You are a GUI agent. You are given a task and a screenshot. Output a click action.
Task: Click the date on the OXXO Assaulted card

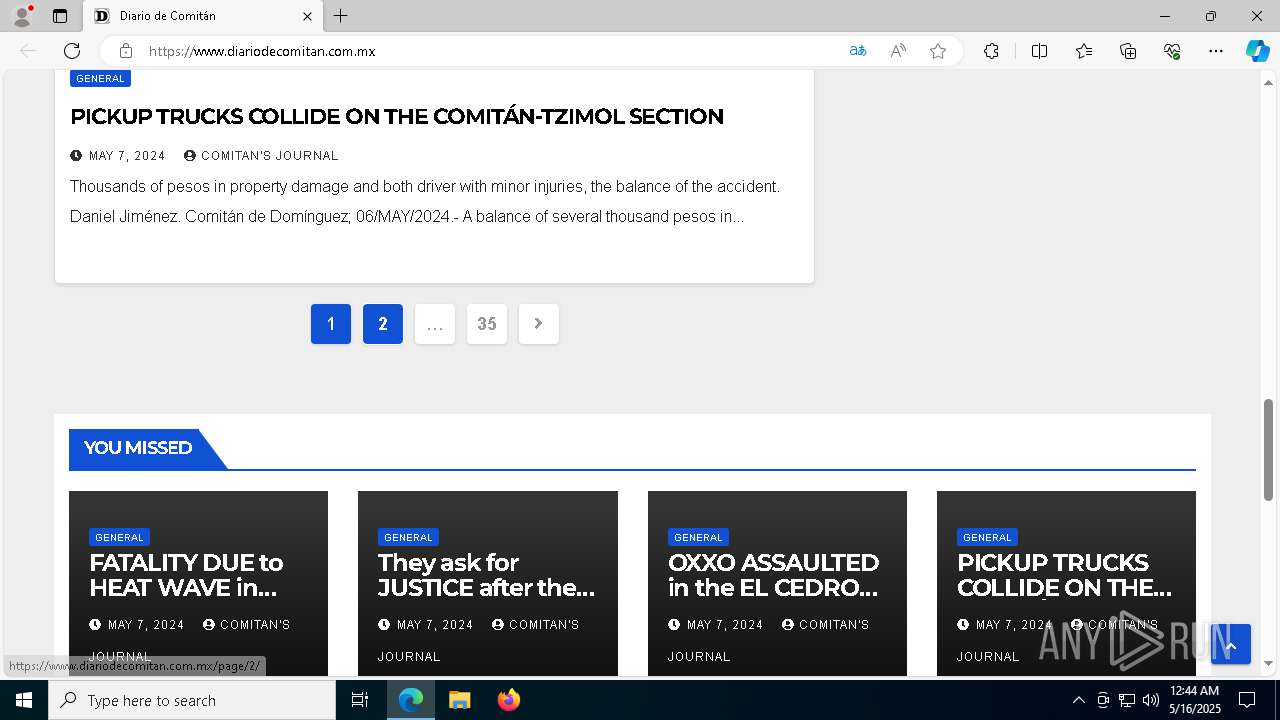pos(725,625)
